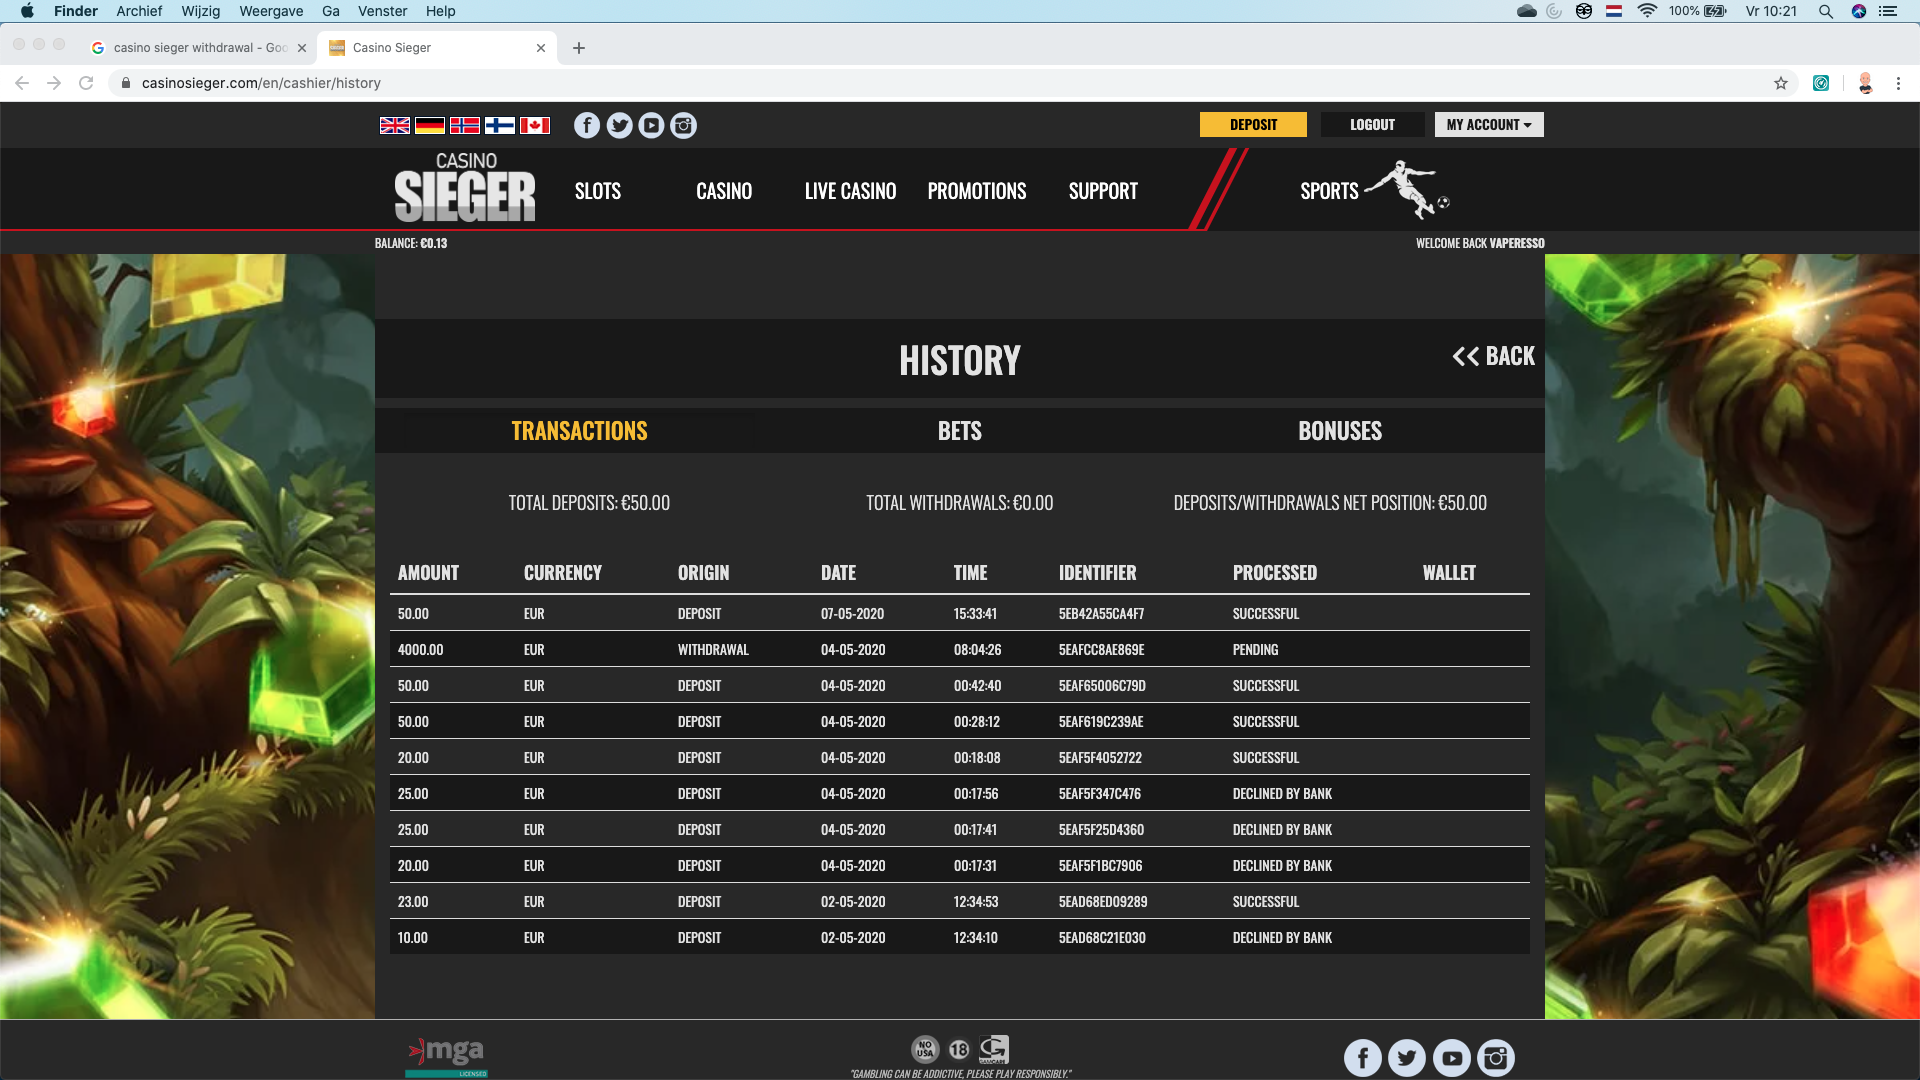Screen dimensions: 1920x1080
Task: Open Instagram icon in the header
Action: click(684, 125)
